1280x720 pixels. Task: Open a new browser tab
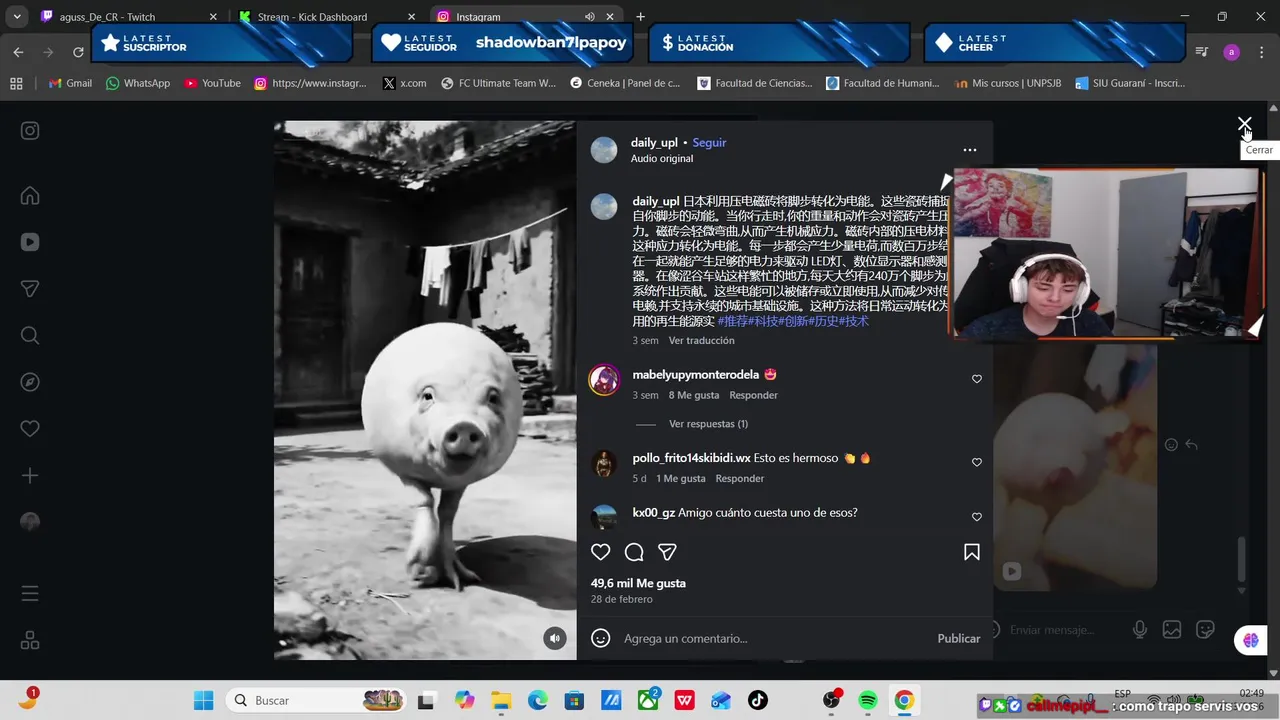(640, 17)
